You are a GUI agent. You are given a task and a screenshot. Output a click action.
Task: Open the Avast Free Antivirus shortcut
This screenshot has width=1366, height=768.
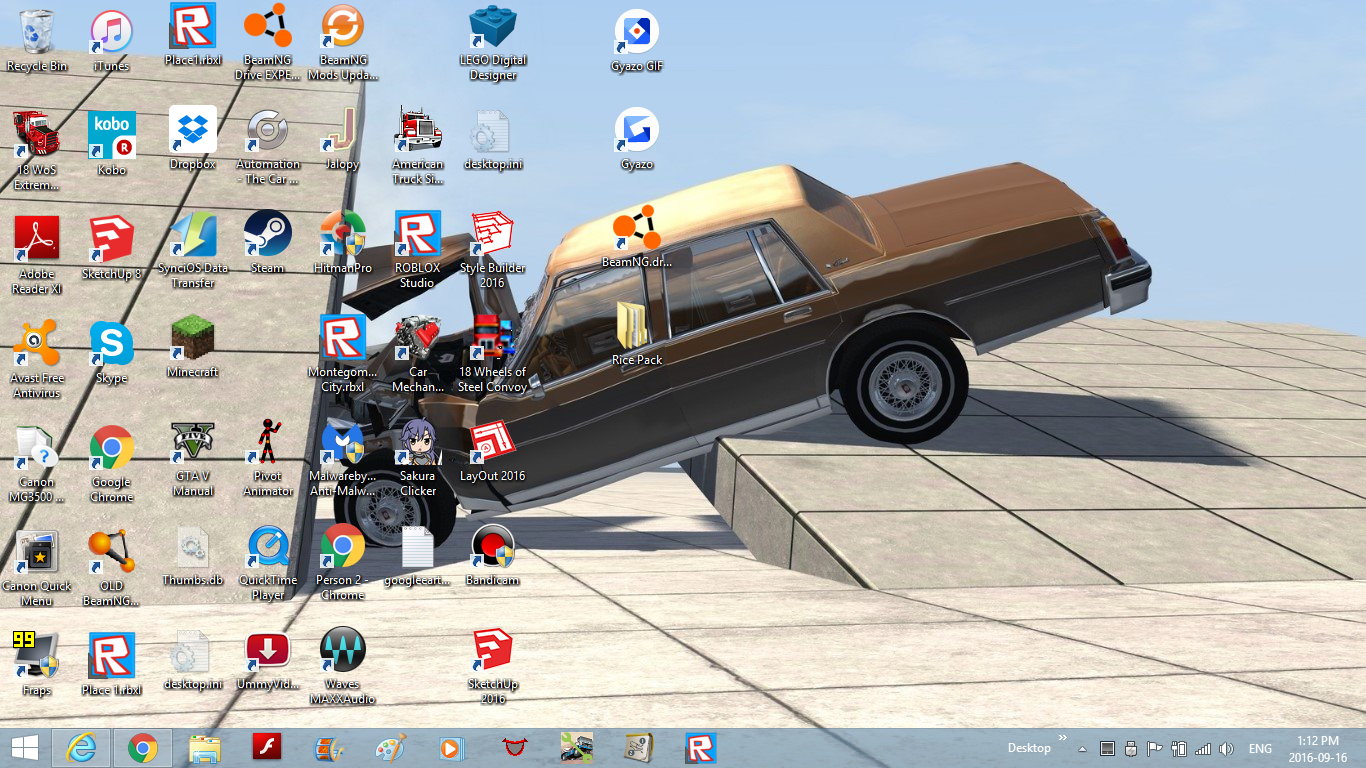point(37,360)
